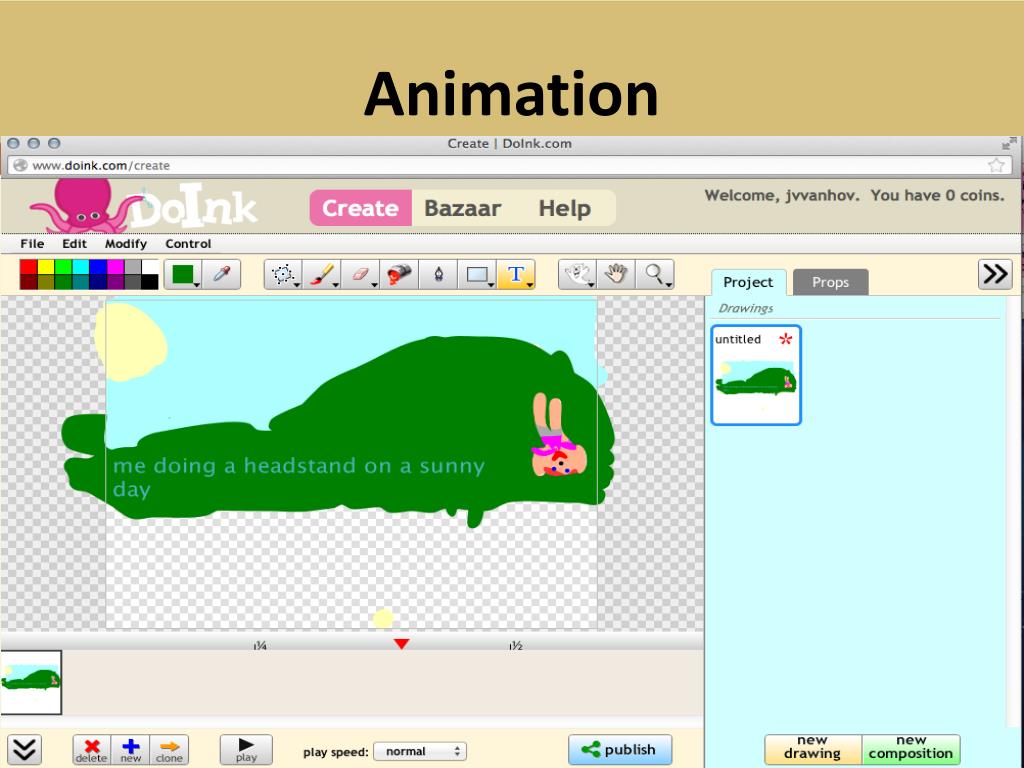Pick the red color swatch
This screenshot has width=1024, height=768.
point(28,267)
